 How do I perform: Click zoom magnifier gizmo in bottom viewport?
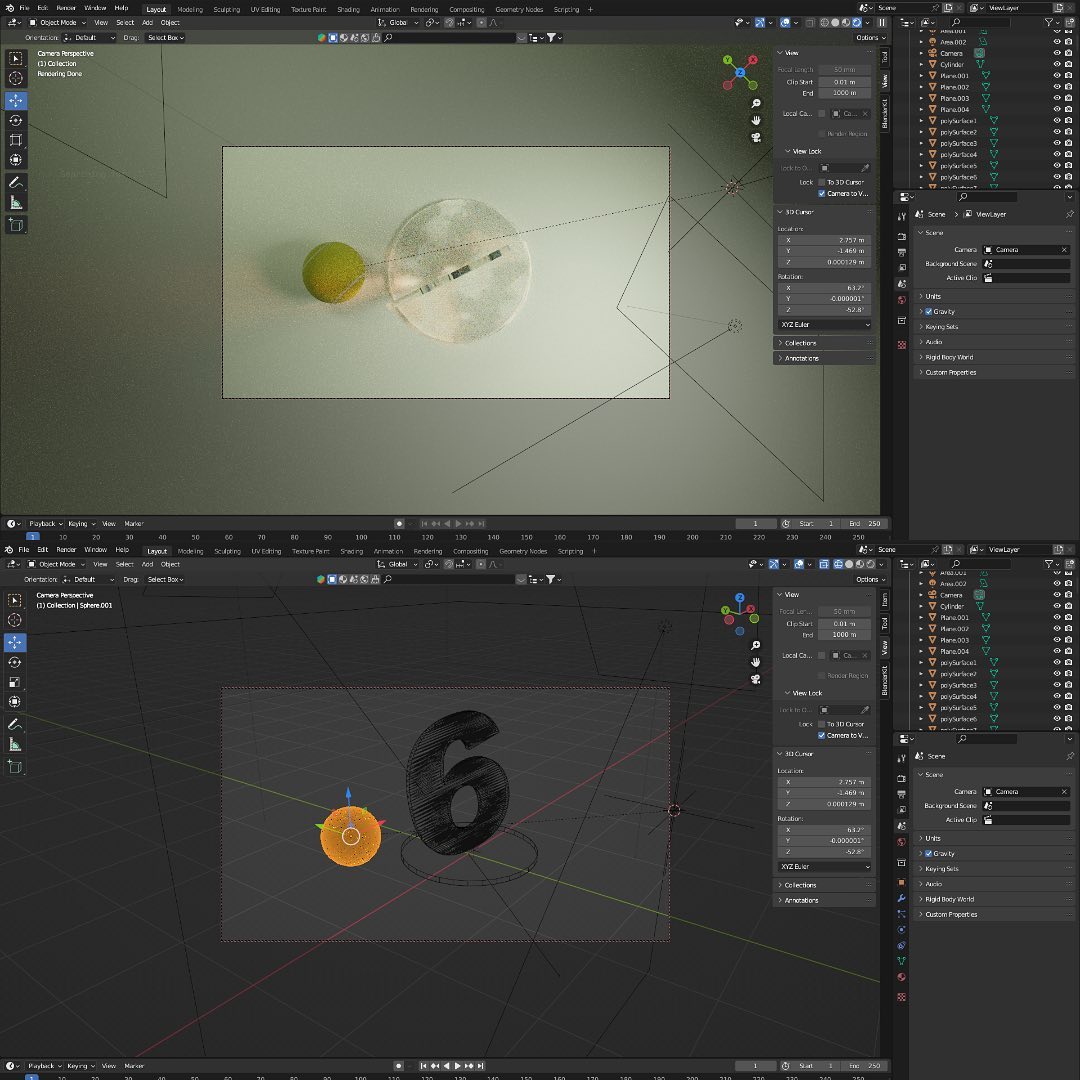point(757,645)
